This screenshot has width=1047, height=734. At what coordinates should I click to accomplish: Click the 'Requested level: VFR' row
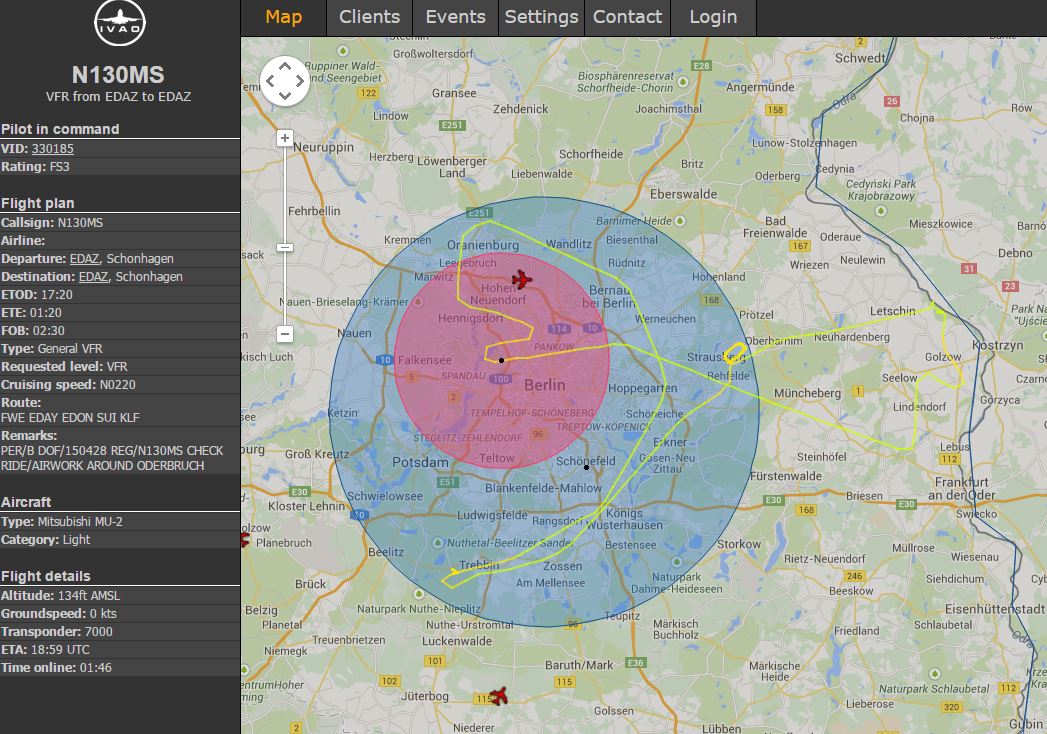[x=120, y=367]
